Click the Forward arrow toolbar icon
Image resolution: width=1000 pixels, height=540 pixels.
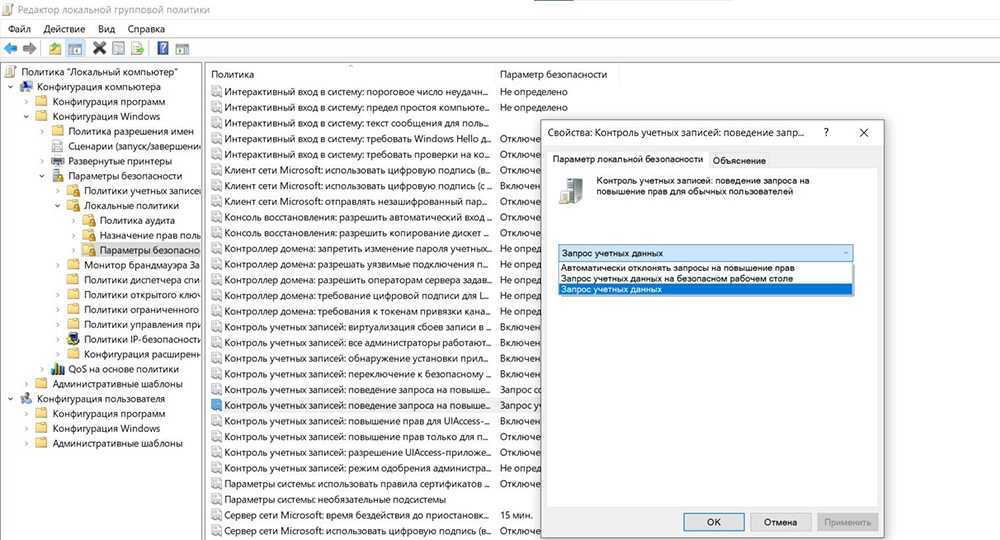(x=30, y=48)
